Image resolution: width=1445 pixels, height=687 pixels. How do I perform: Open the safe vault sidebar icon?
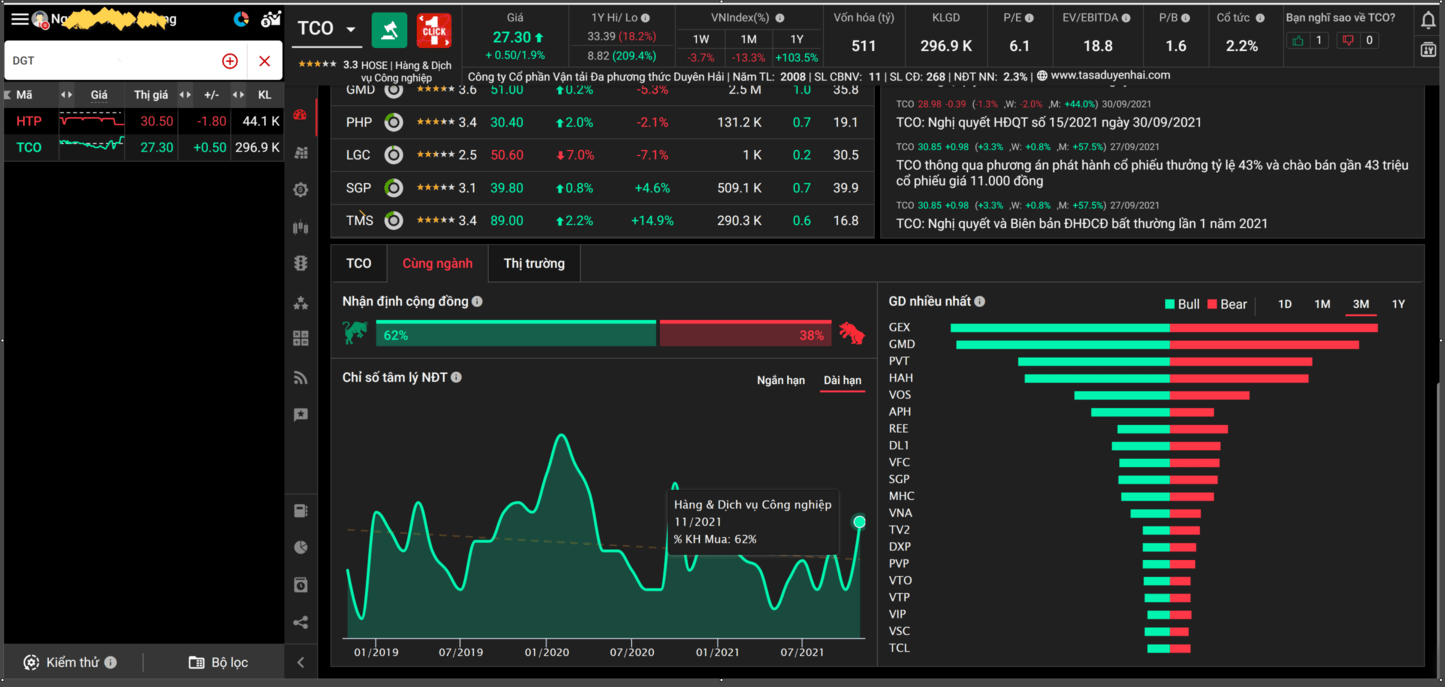point(300,584)
